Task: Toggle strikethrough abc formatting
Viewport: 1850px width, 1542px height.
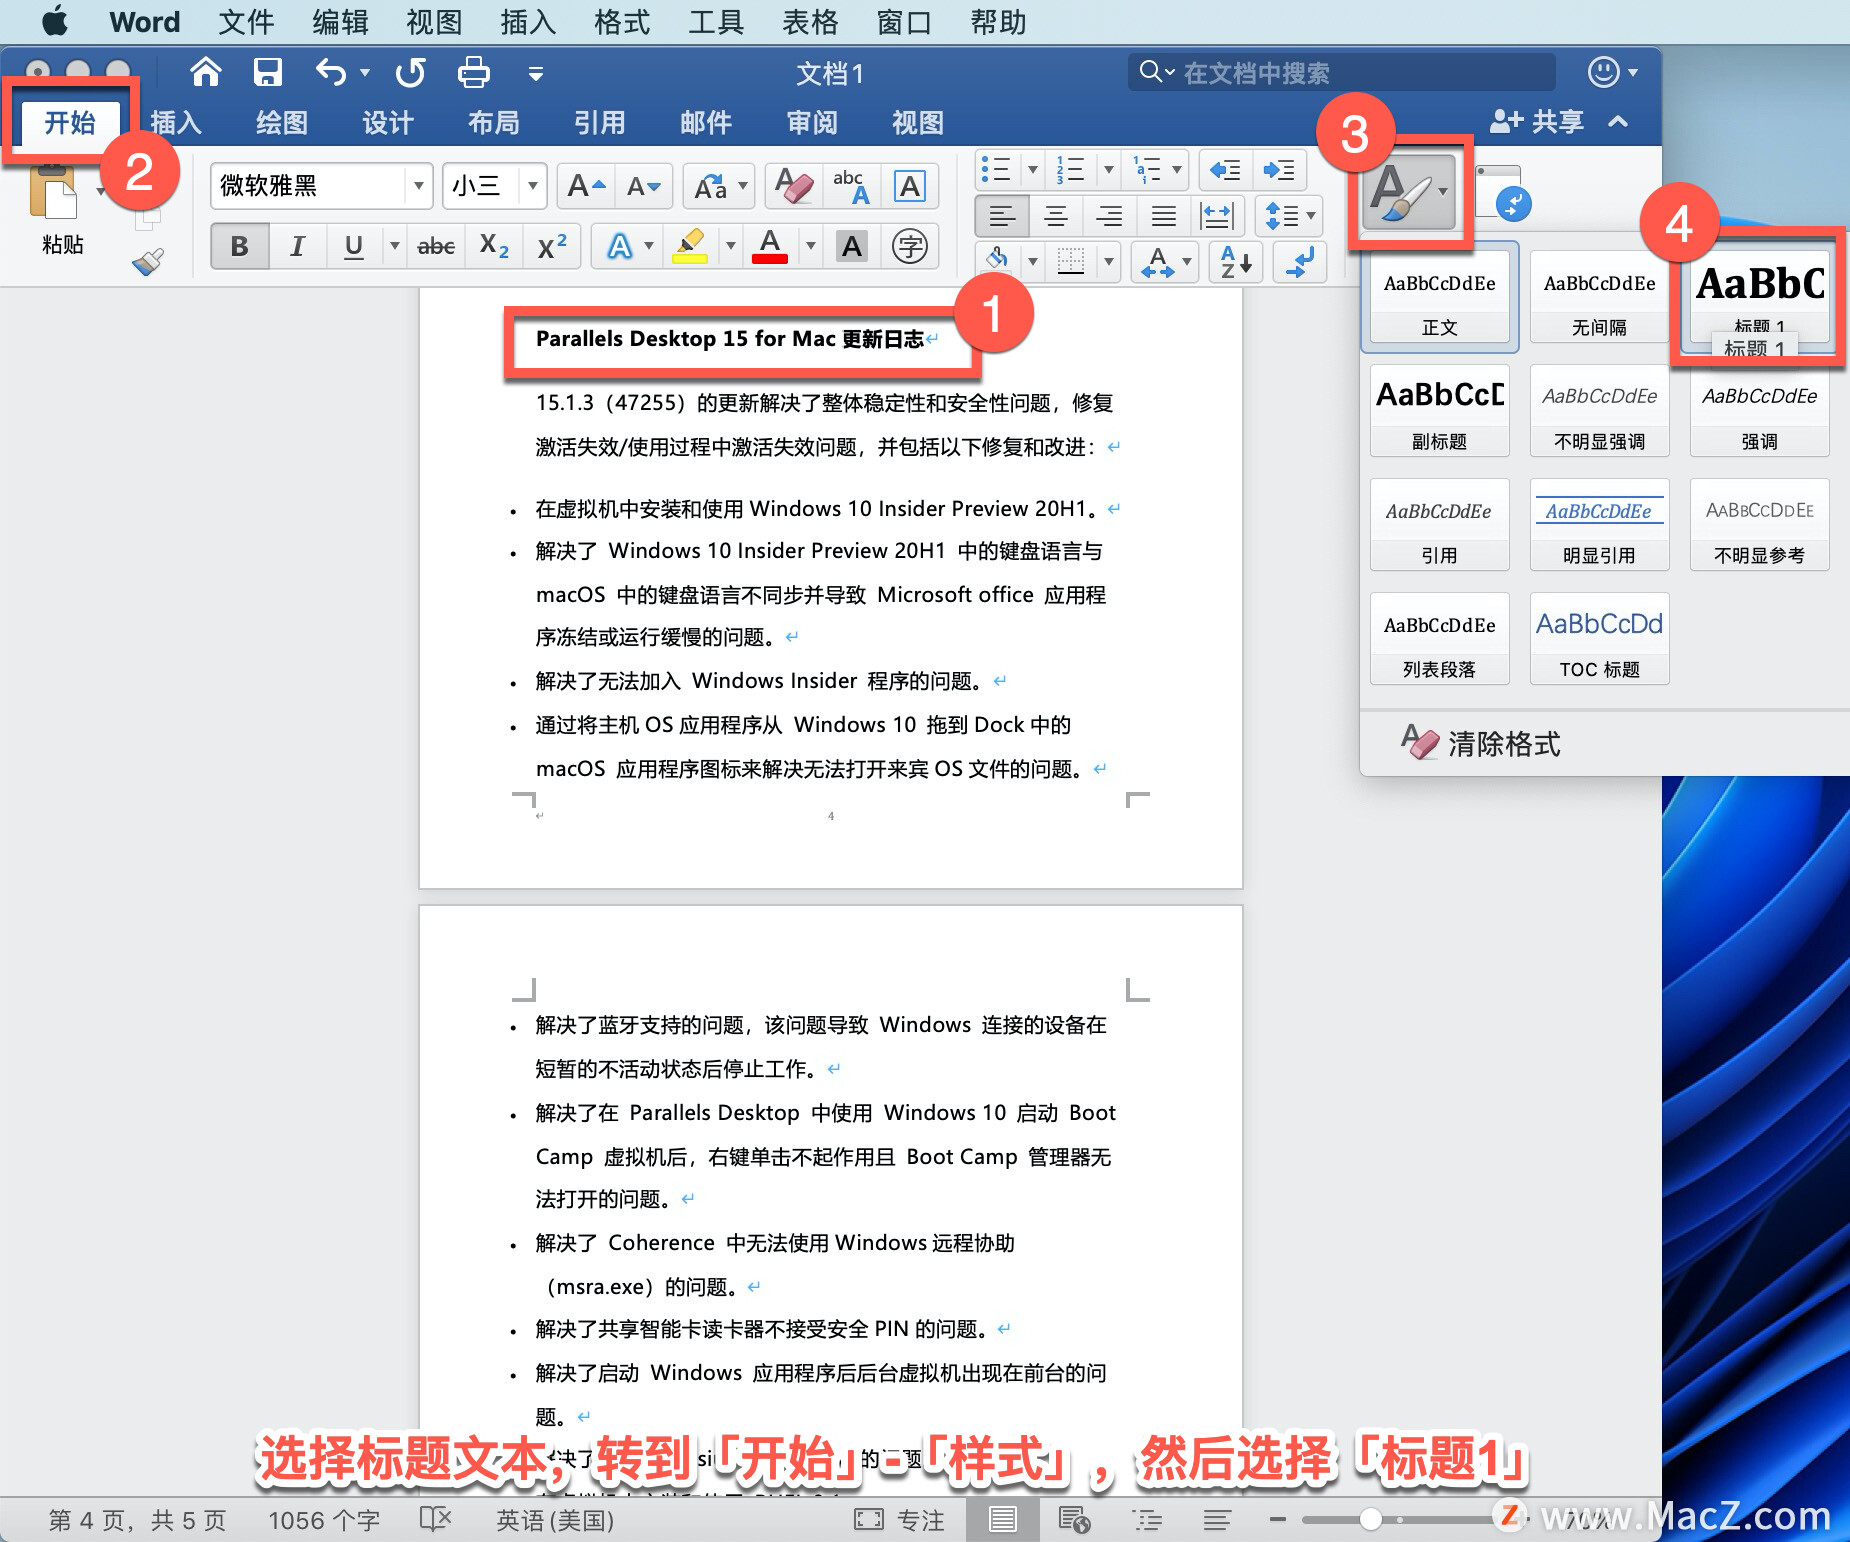Action: 436,246
